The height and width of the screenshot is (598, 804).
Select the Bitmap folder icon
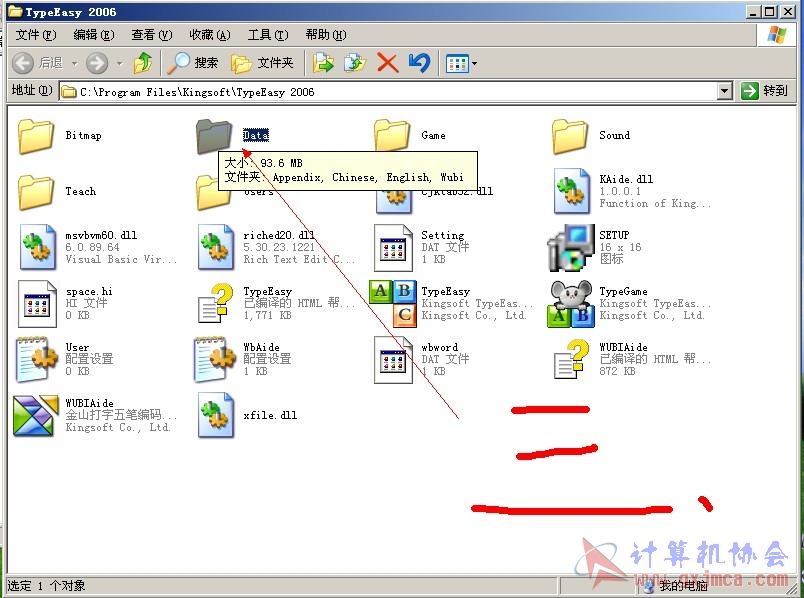36,136
